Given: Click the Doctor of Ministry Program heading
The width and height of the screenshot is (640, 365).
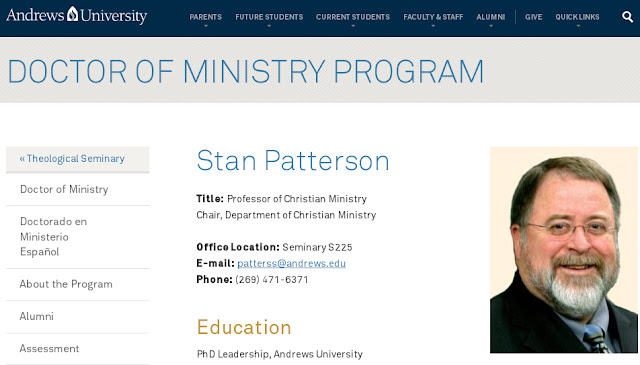Looking at the screenshot, I should [x=246, y=72].
